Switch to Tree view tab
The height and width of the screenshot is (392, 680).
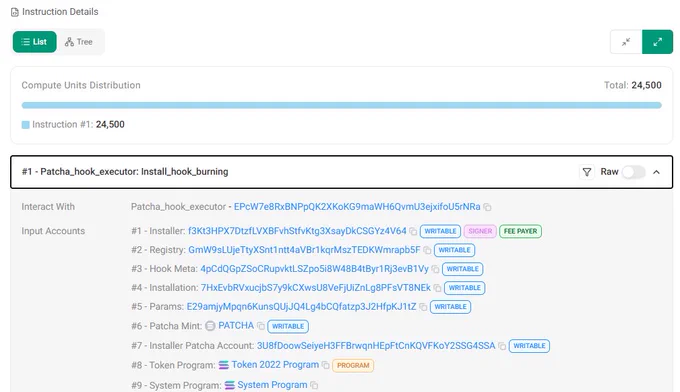coord(79,42)
